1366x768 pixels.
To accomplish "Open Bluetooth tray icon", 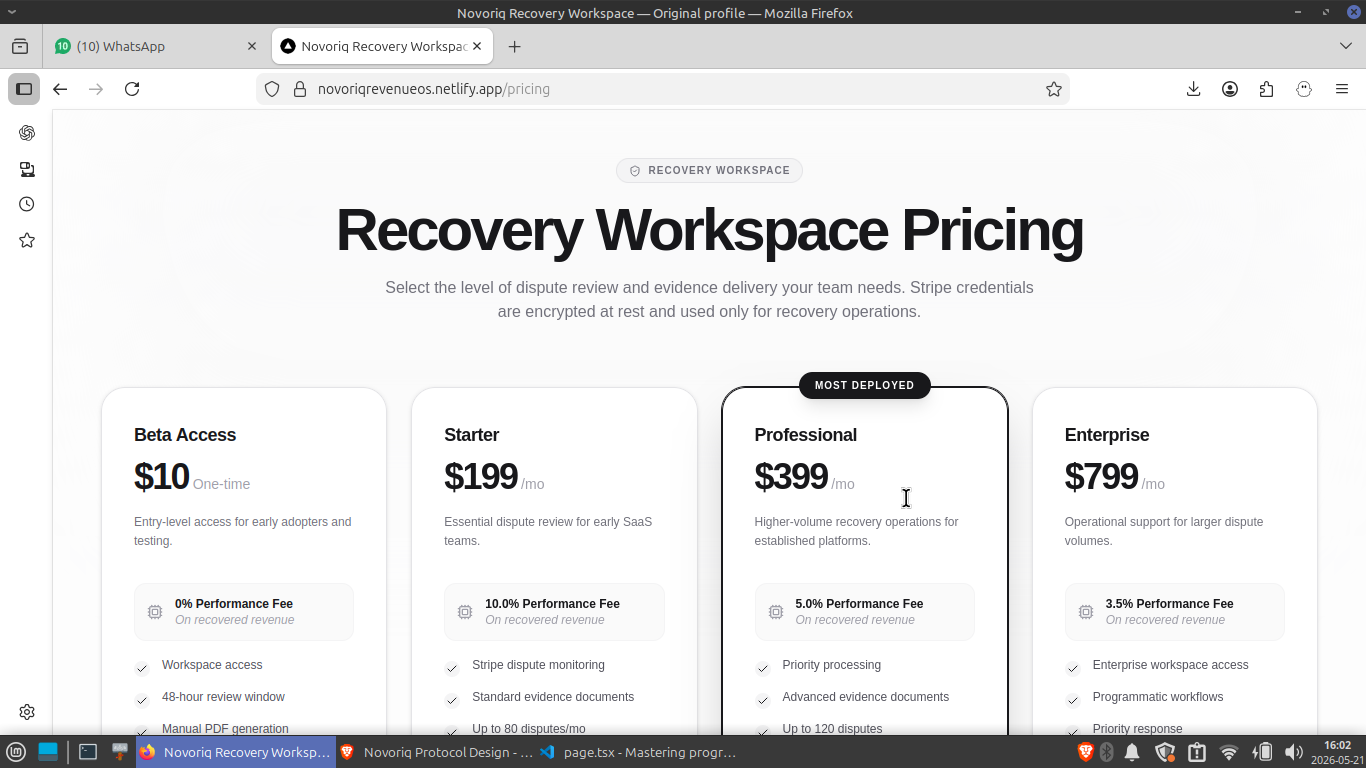I will [1107, 752].
